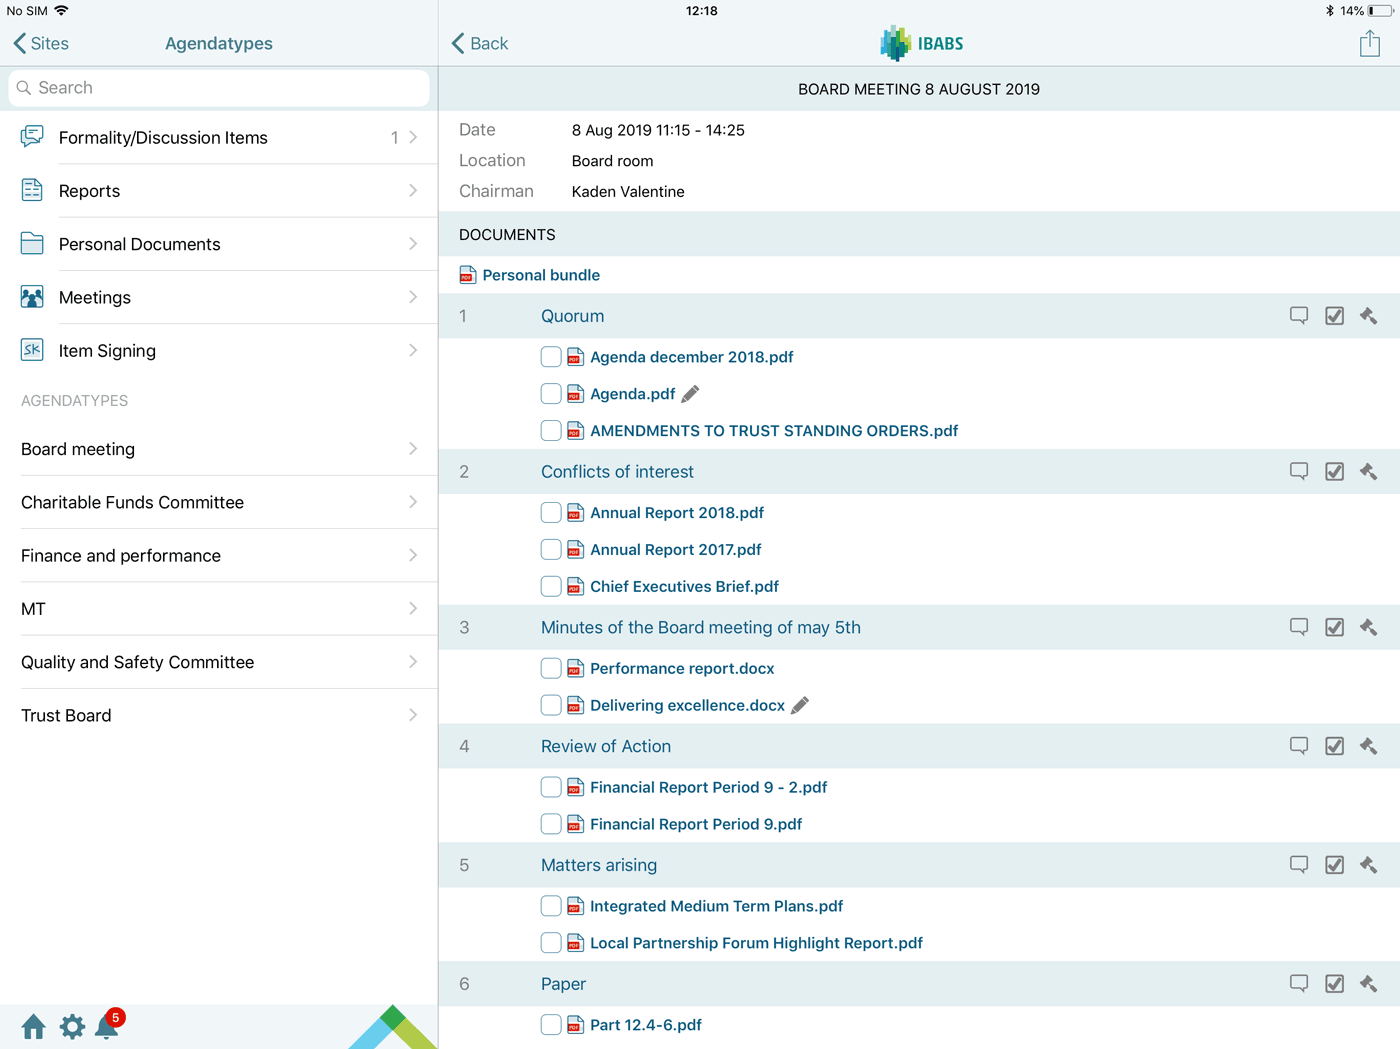Click the Search field

[x=218, y=88]
